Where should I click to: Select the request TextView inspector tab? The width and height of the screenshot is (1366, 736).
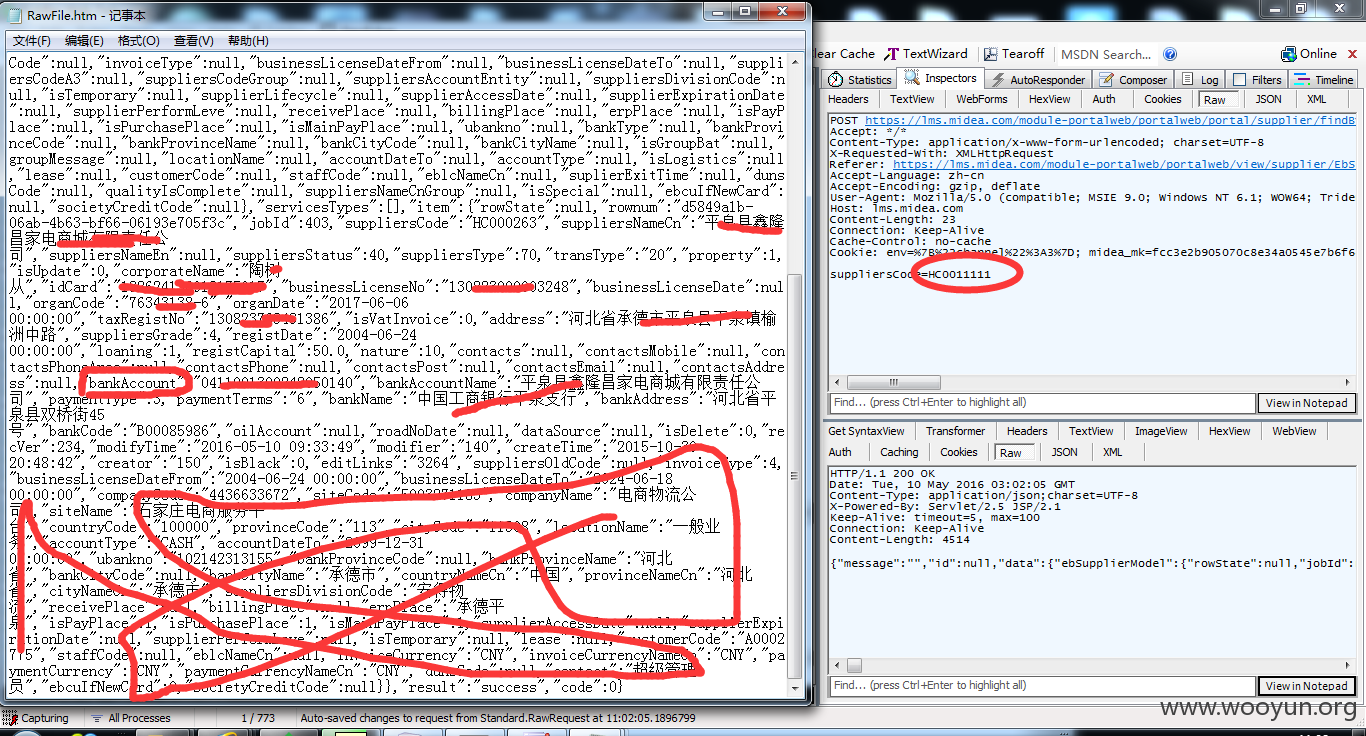coord(912,99)
